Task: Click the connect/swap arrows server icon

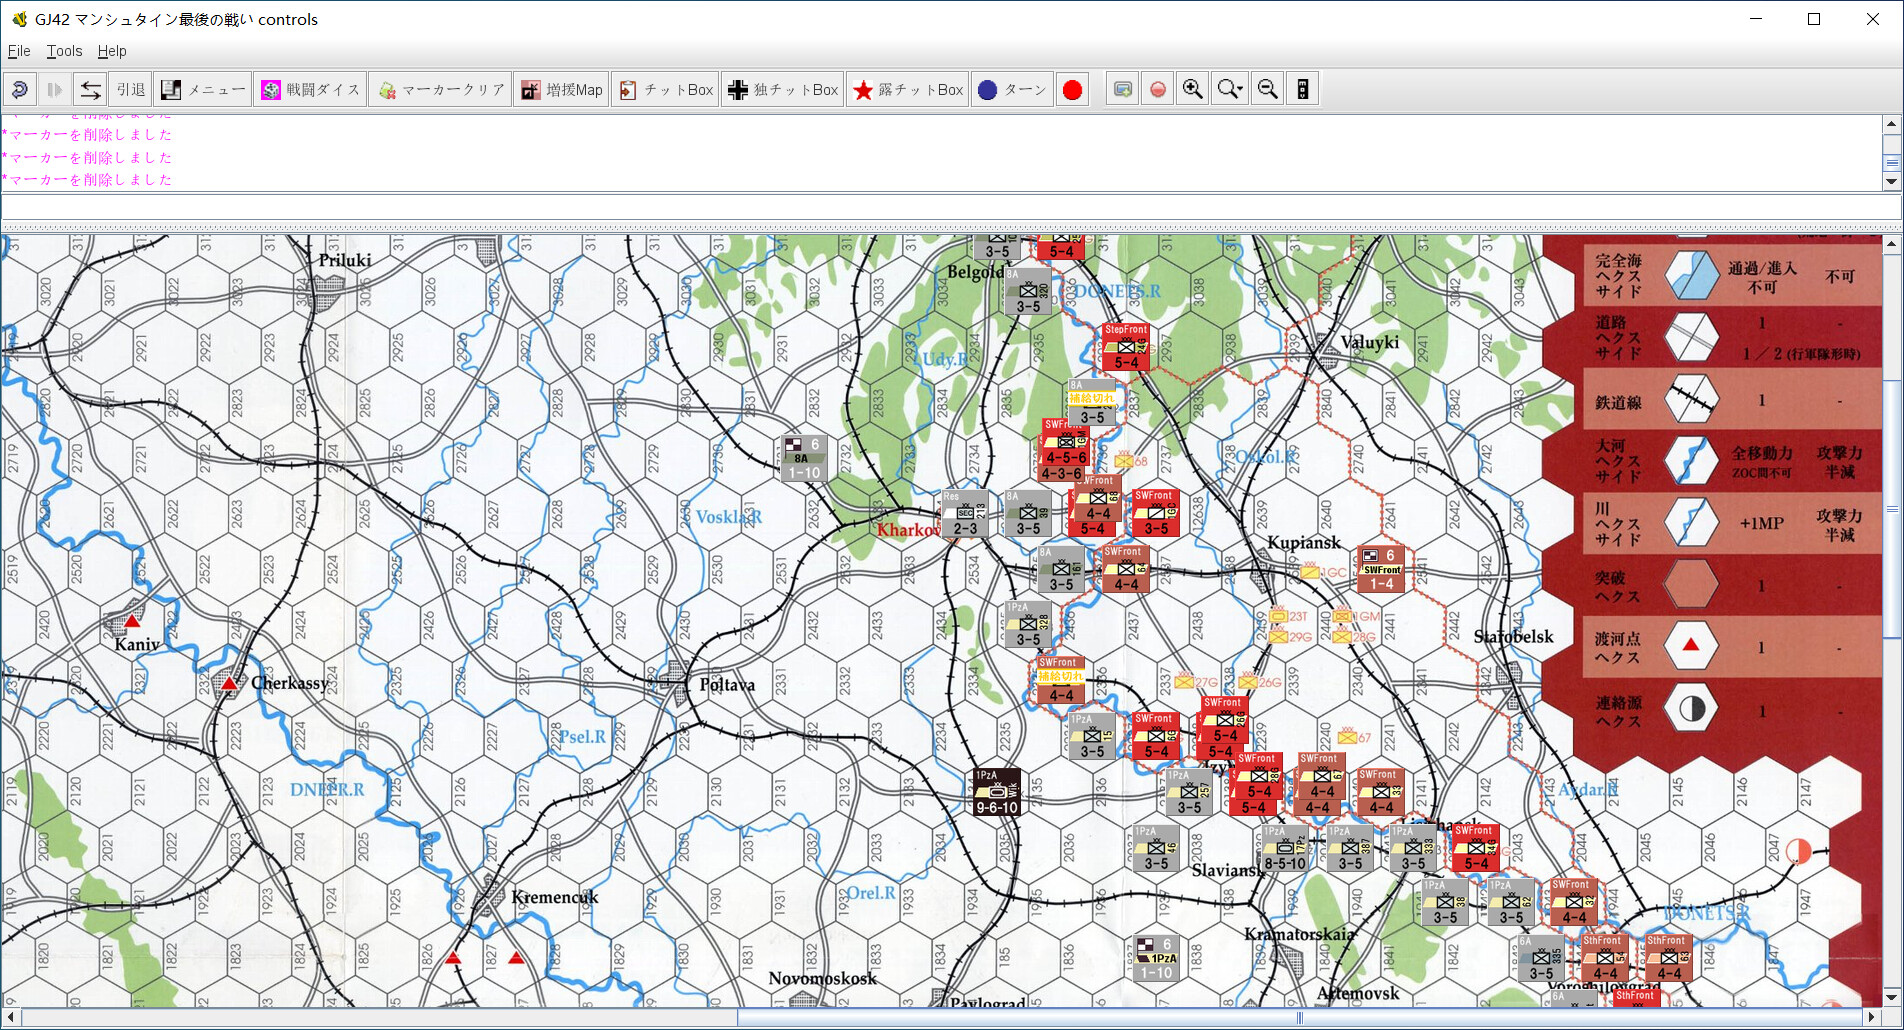Action: point(90,90)
